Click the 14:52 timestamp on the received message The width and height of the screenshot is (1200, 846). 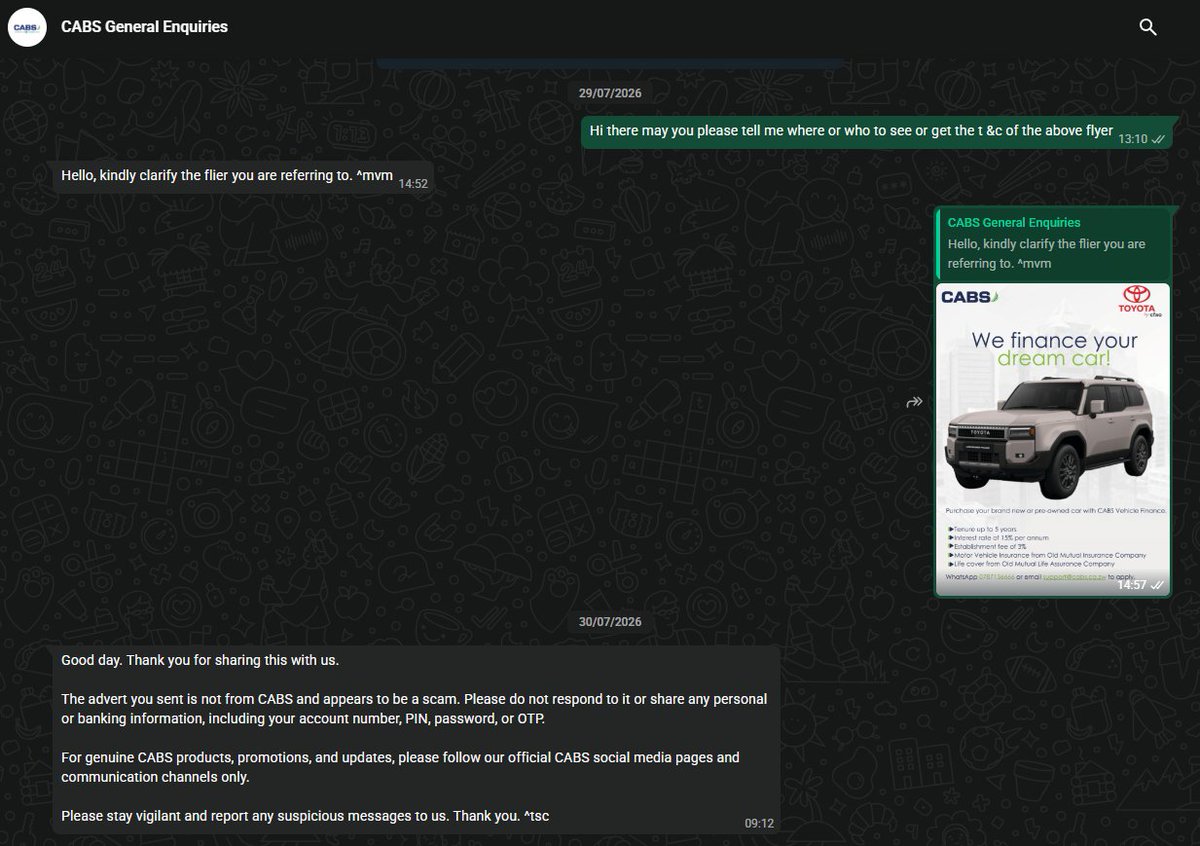click(413, 184)
